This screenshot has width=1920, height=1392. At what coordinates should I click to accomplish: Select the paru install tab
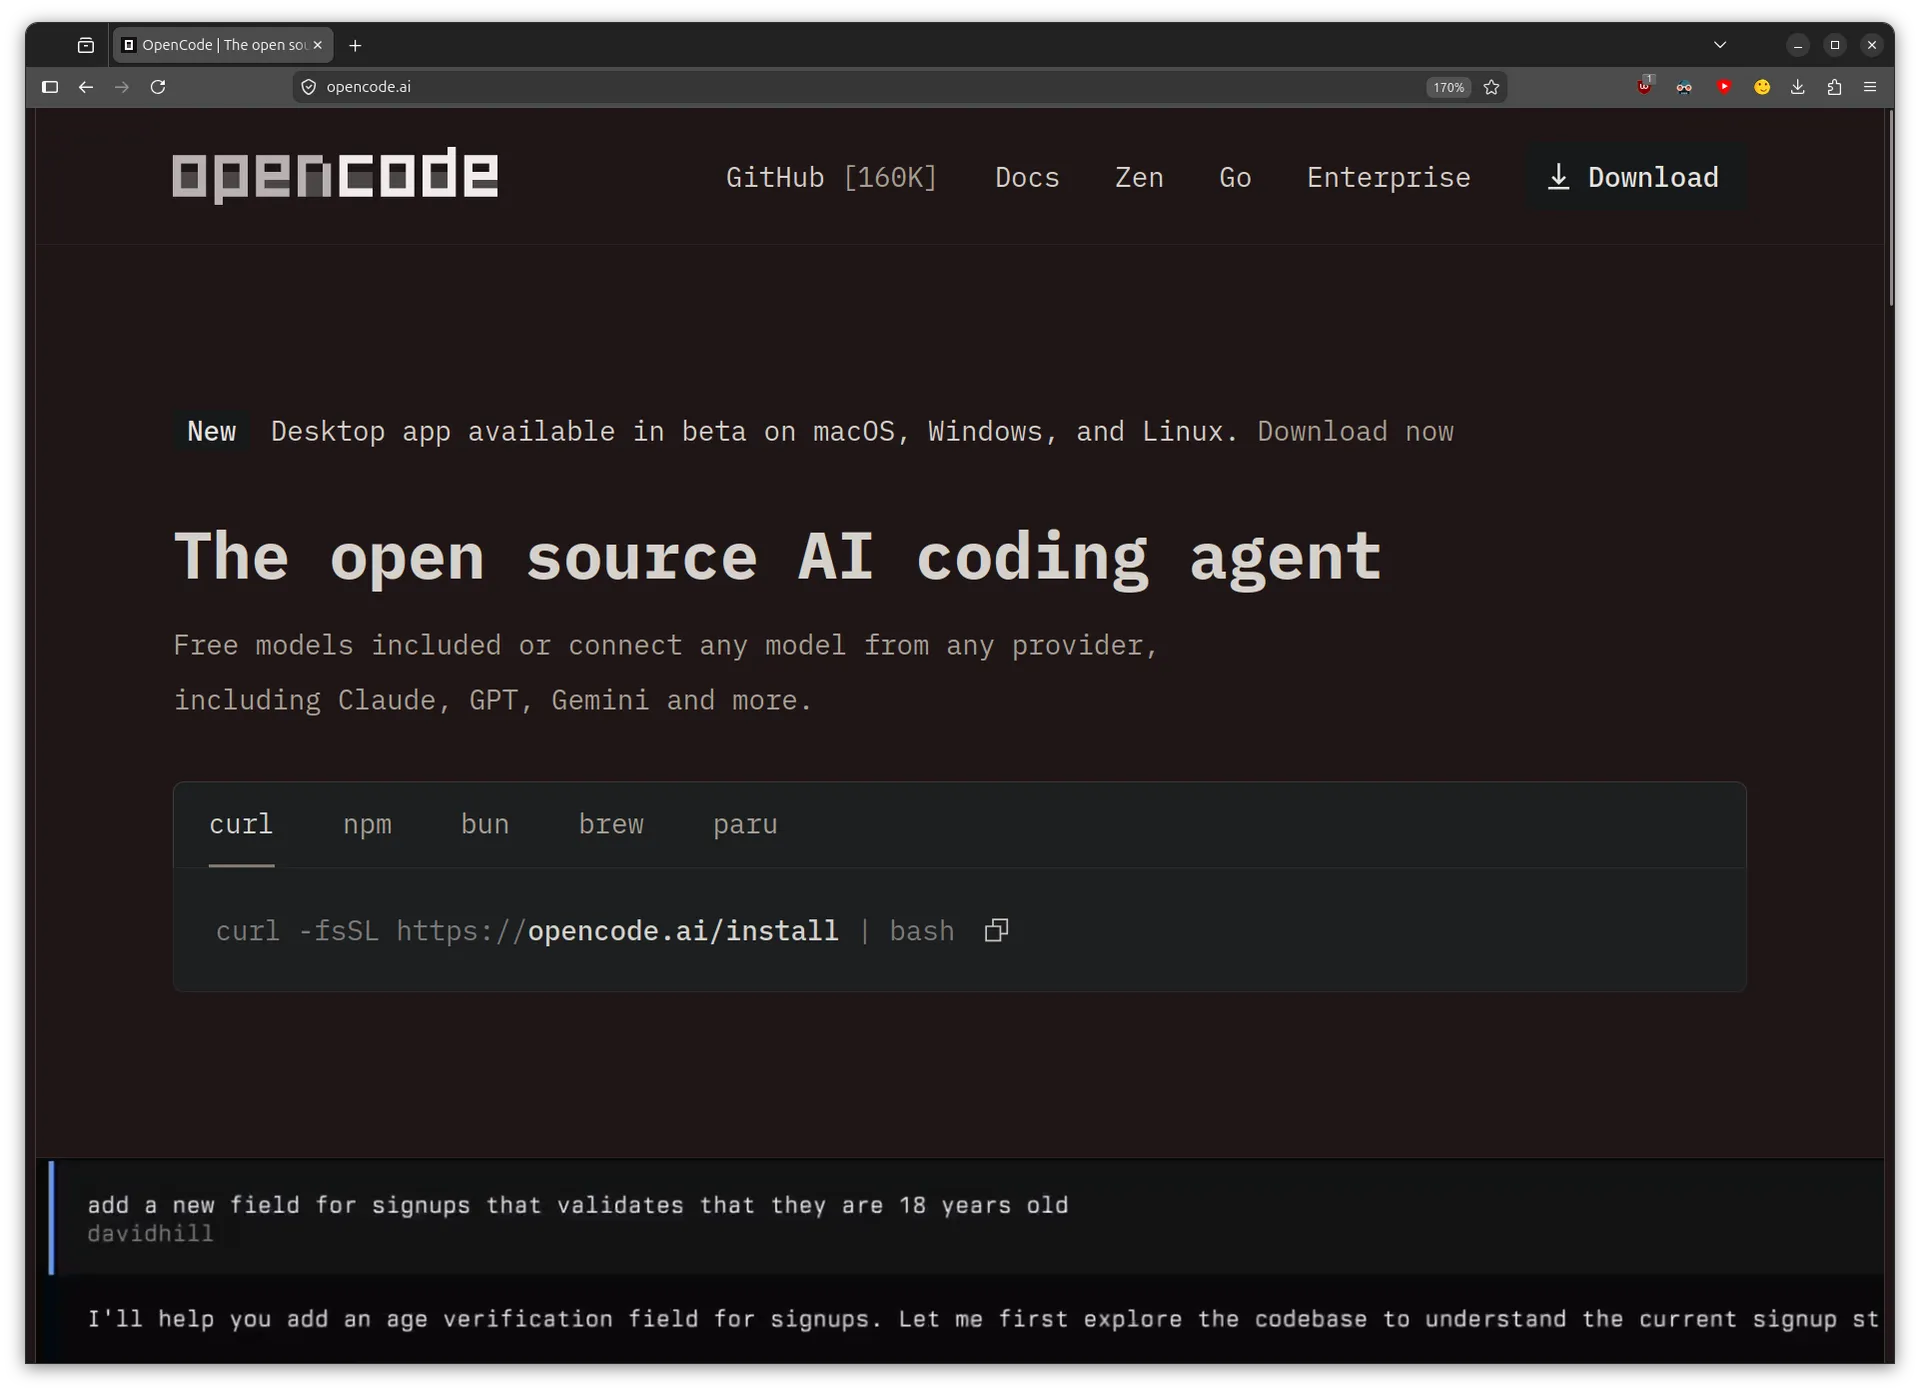(745, 824)
